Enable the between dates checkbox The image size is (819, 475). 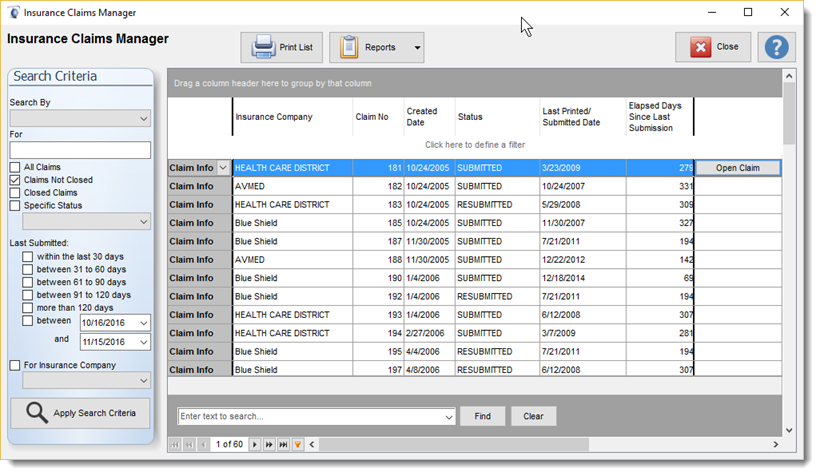point(28,321)
